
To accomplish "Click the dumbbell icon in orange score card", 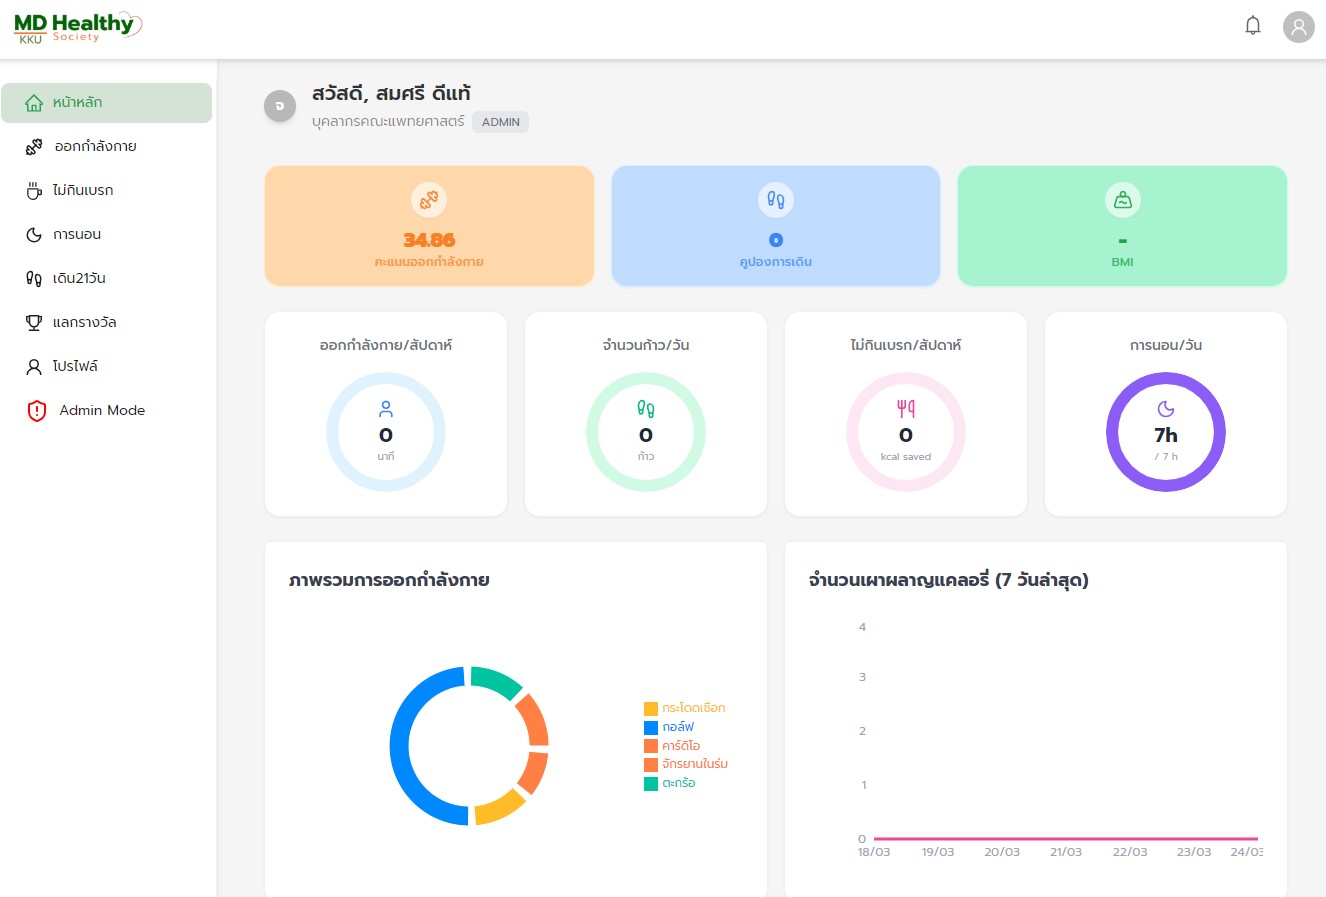I will tap(429, 200).
